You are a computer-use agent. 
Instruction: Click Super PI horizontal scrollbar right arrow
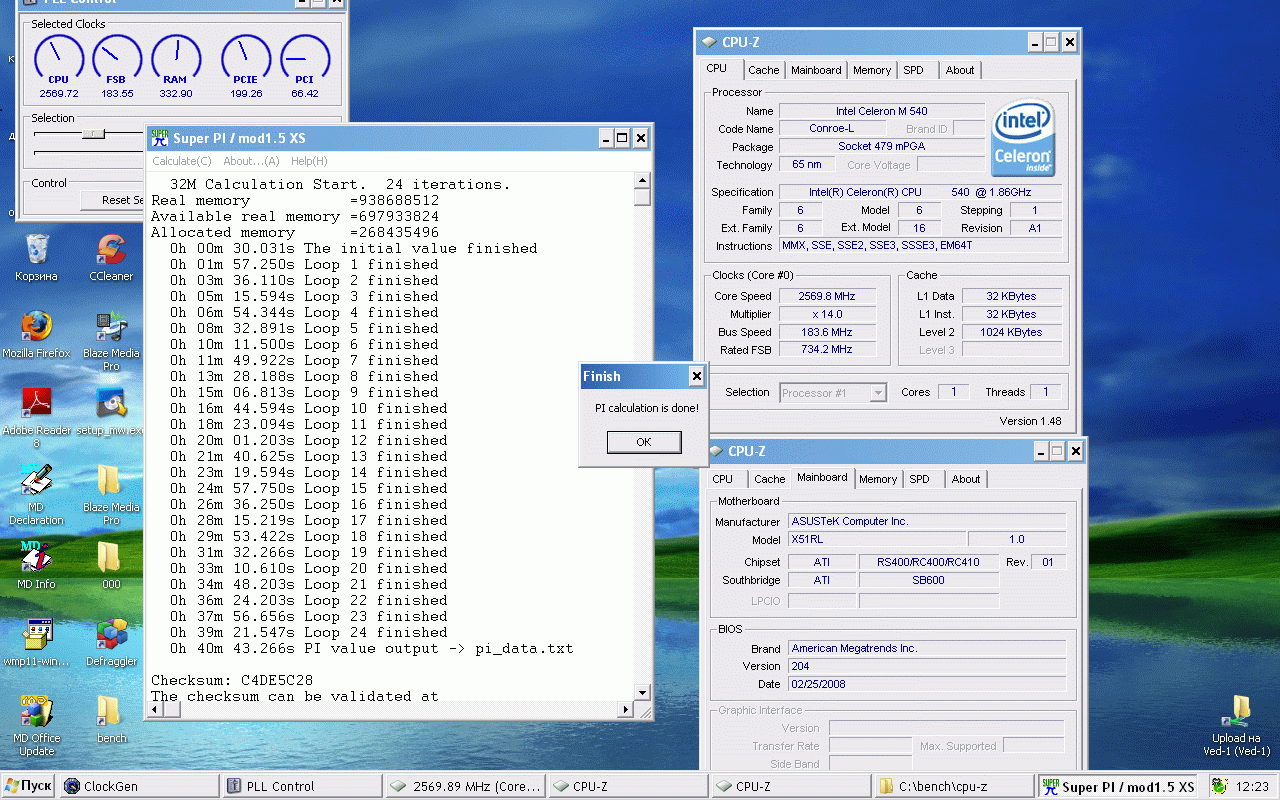pyautogui.click(x=626, y=710)
